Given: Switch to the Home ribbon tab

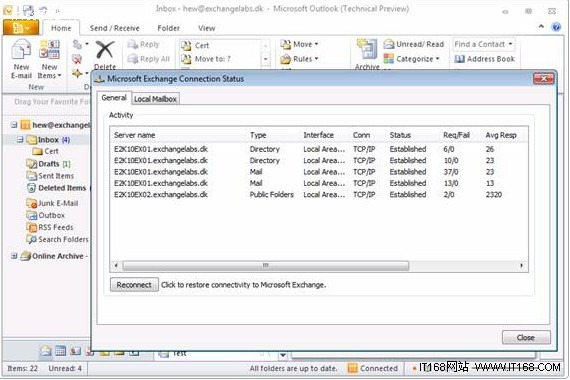Looking at the screenshot, I should point(61,28).
